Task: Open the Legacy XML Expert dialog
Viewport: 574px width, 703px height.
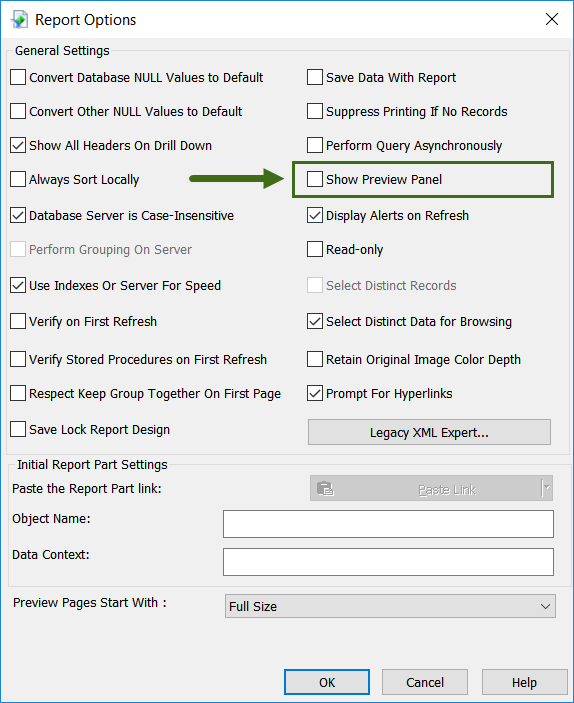Action: (x=429, y=432)
